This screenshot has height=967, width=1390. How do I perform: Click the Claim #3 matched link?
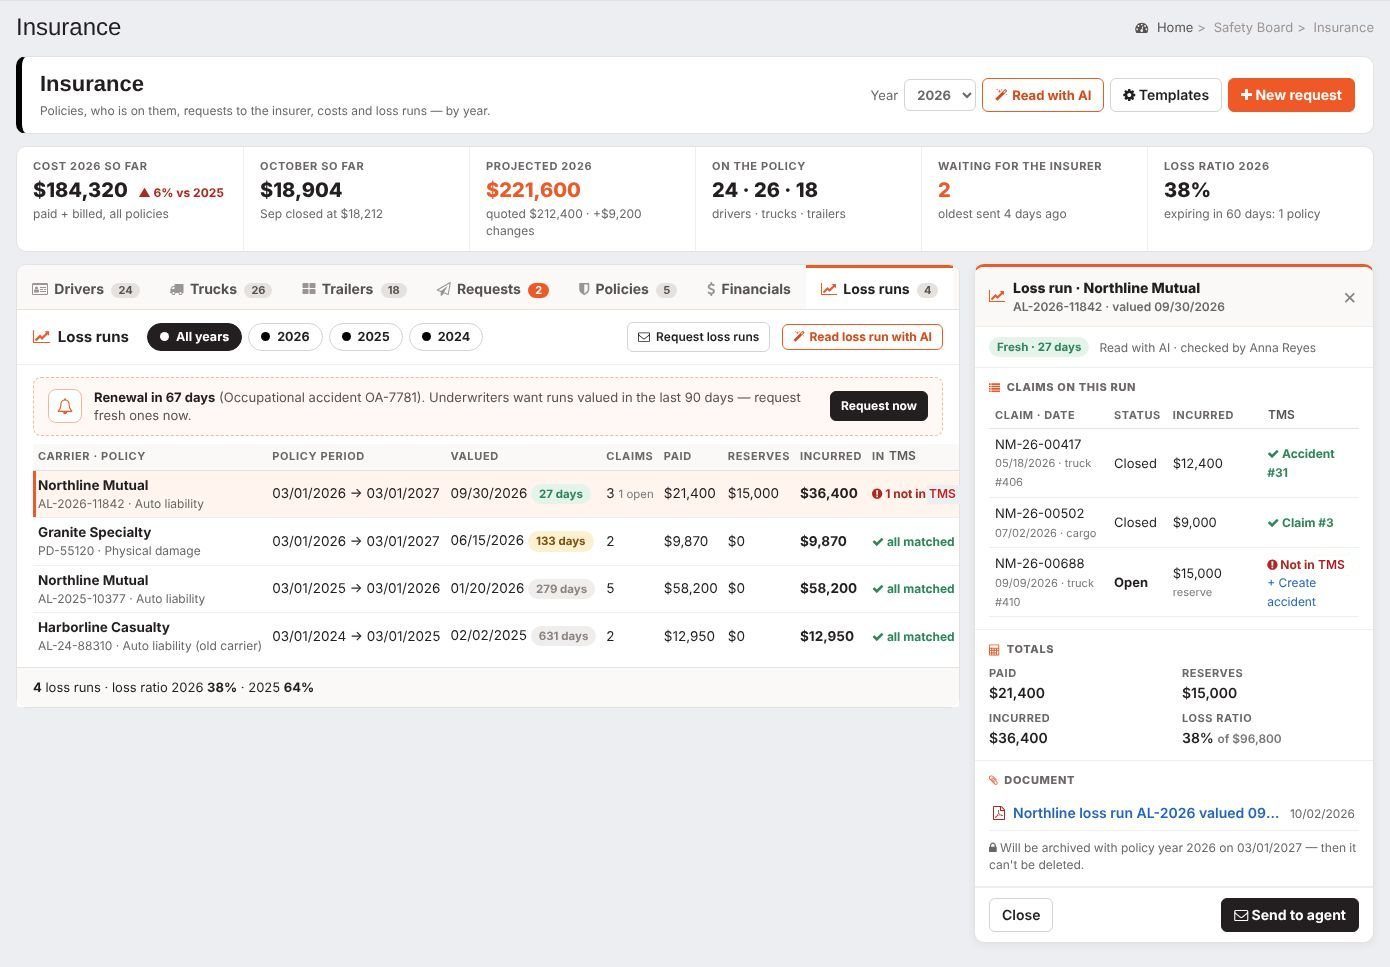point(1300,523)
